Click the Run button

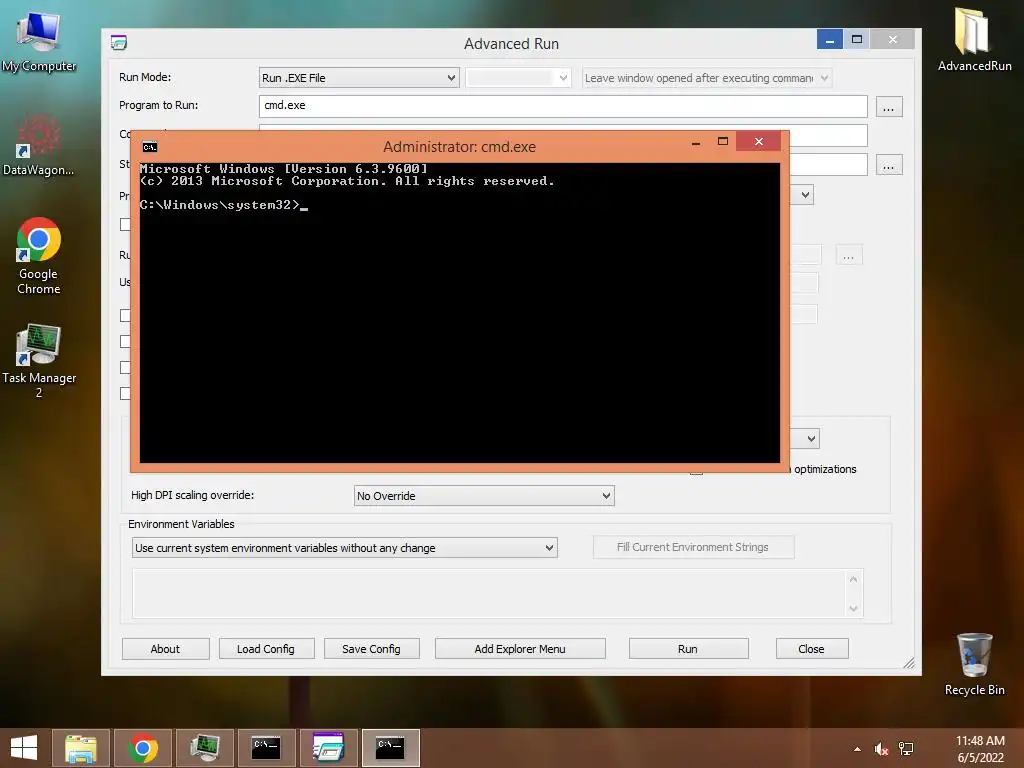(688, 648)
